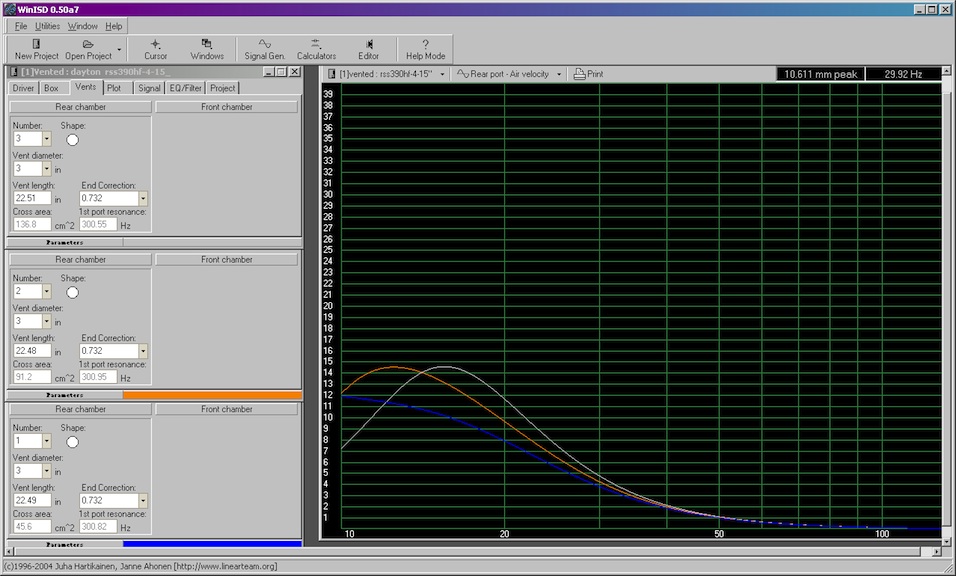Image resolution: width=956 pixels, height=576 pixels.
Task: Click the 29.92 Hz readout
Action: coord(903,74)
